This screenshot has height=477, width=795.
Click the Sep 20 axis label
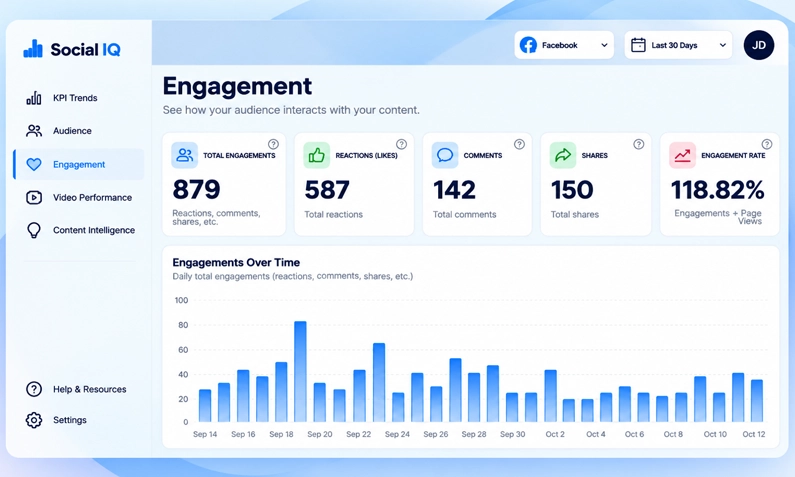coord(320,434)
